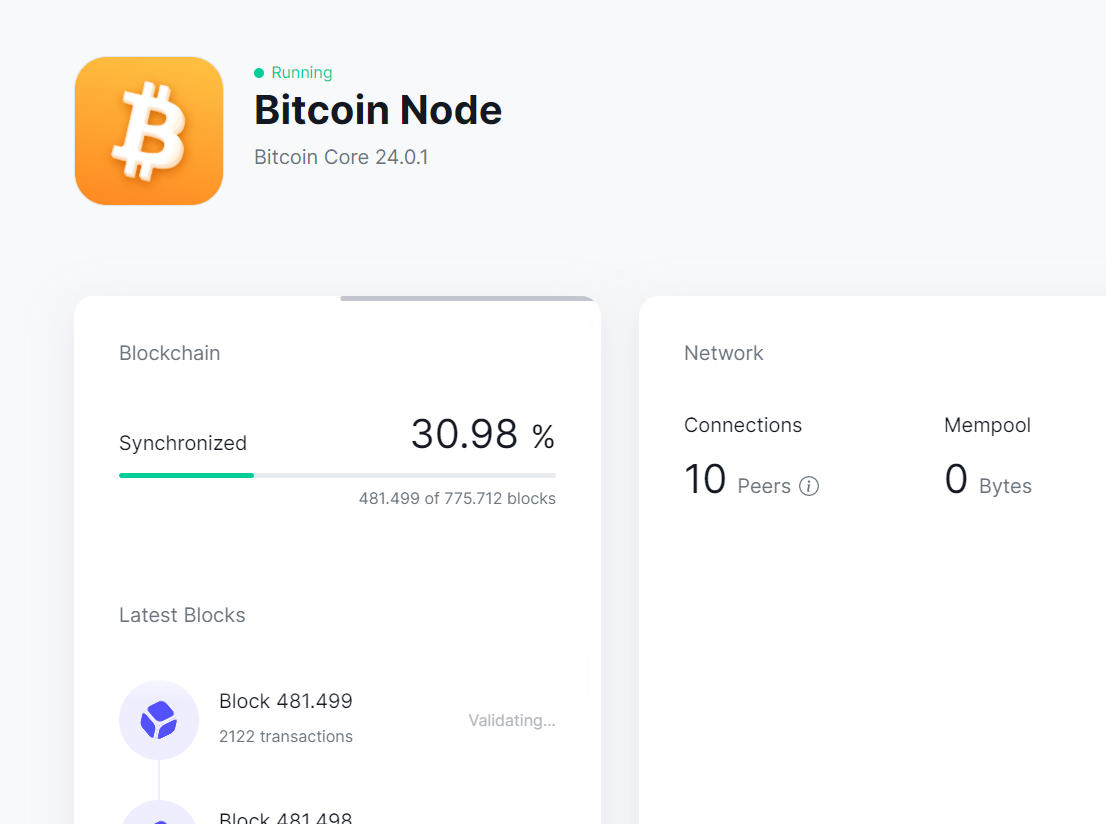Click the green Running status dot
This screenshot has width=1106, height=824.
click(260, 72)
